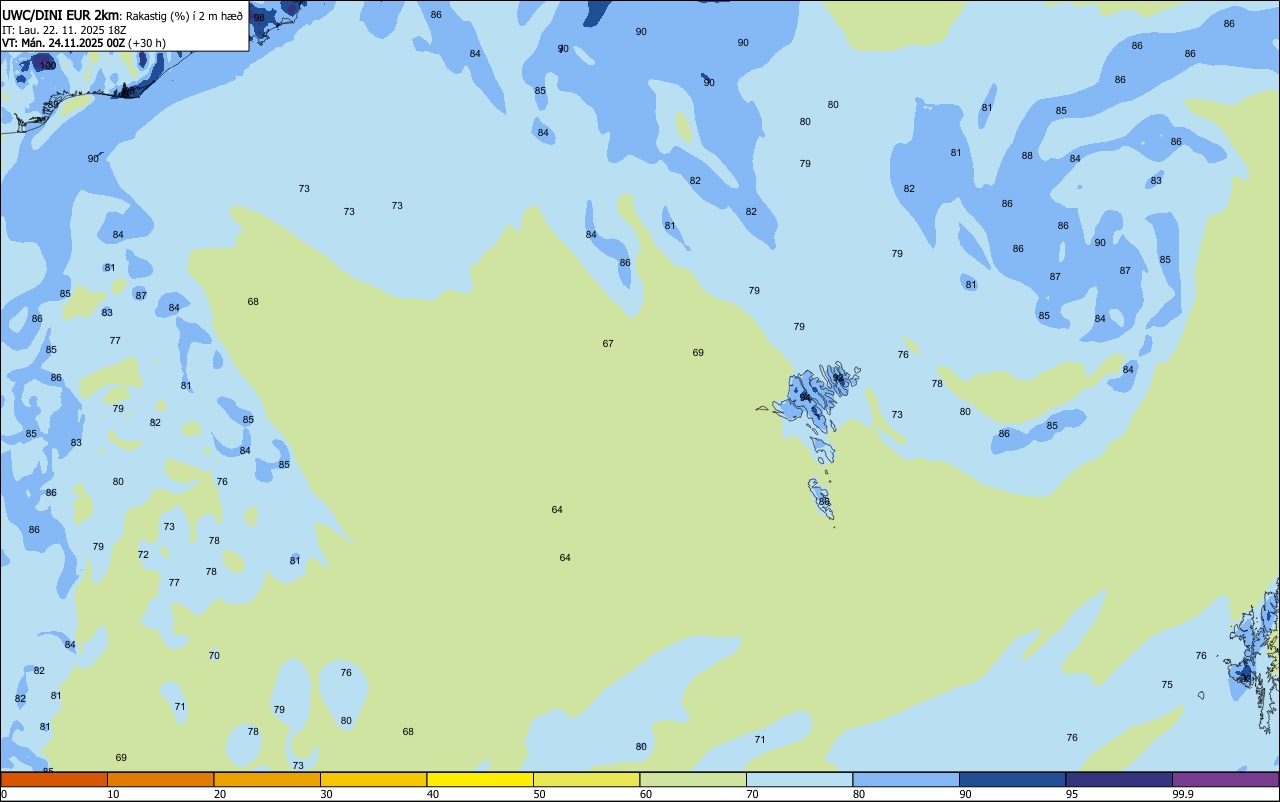The height and width of the screenshot is (802, 1280).
Task: Pick the 90–95 dark blue legend swatch
Action: click(x=1012, y=779)
